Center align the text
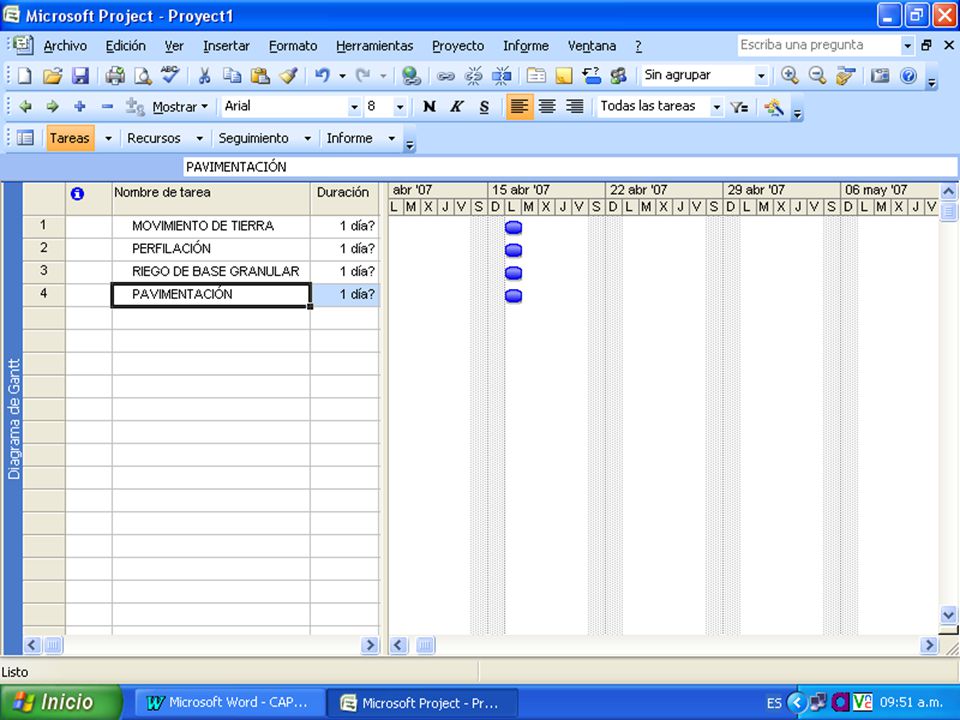Viewport: 960px width, 720px height. (547, 107)
